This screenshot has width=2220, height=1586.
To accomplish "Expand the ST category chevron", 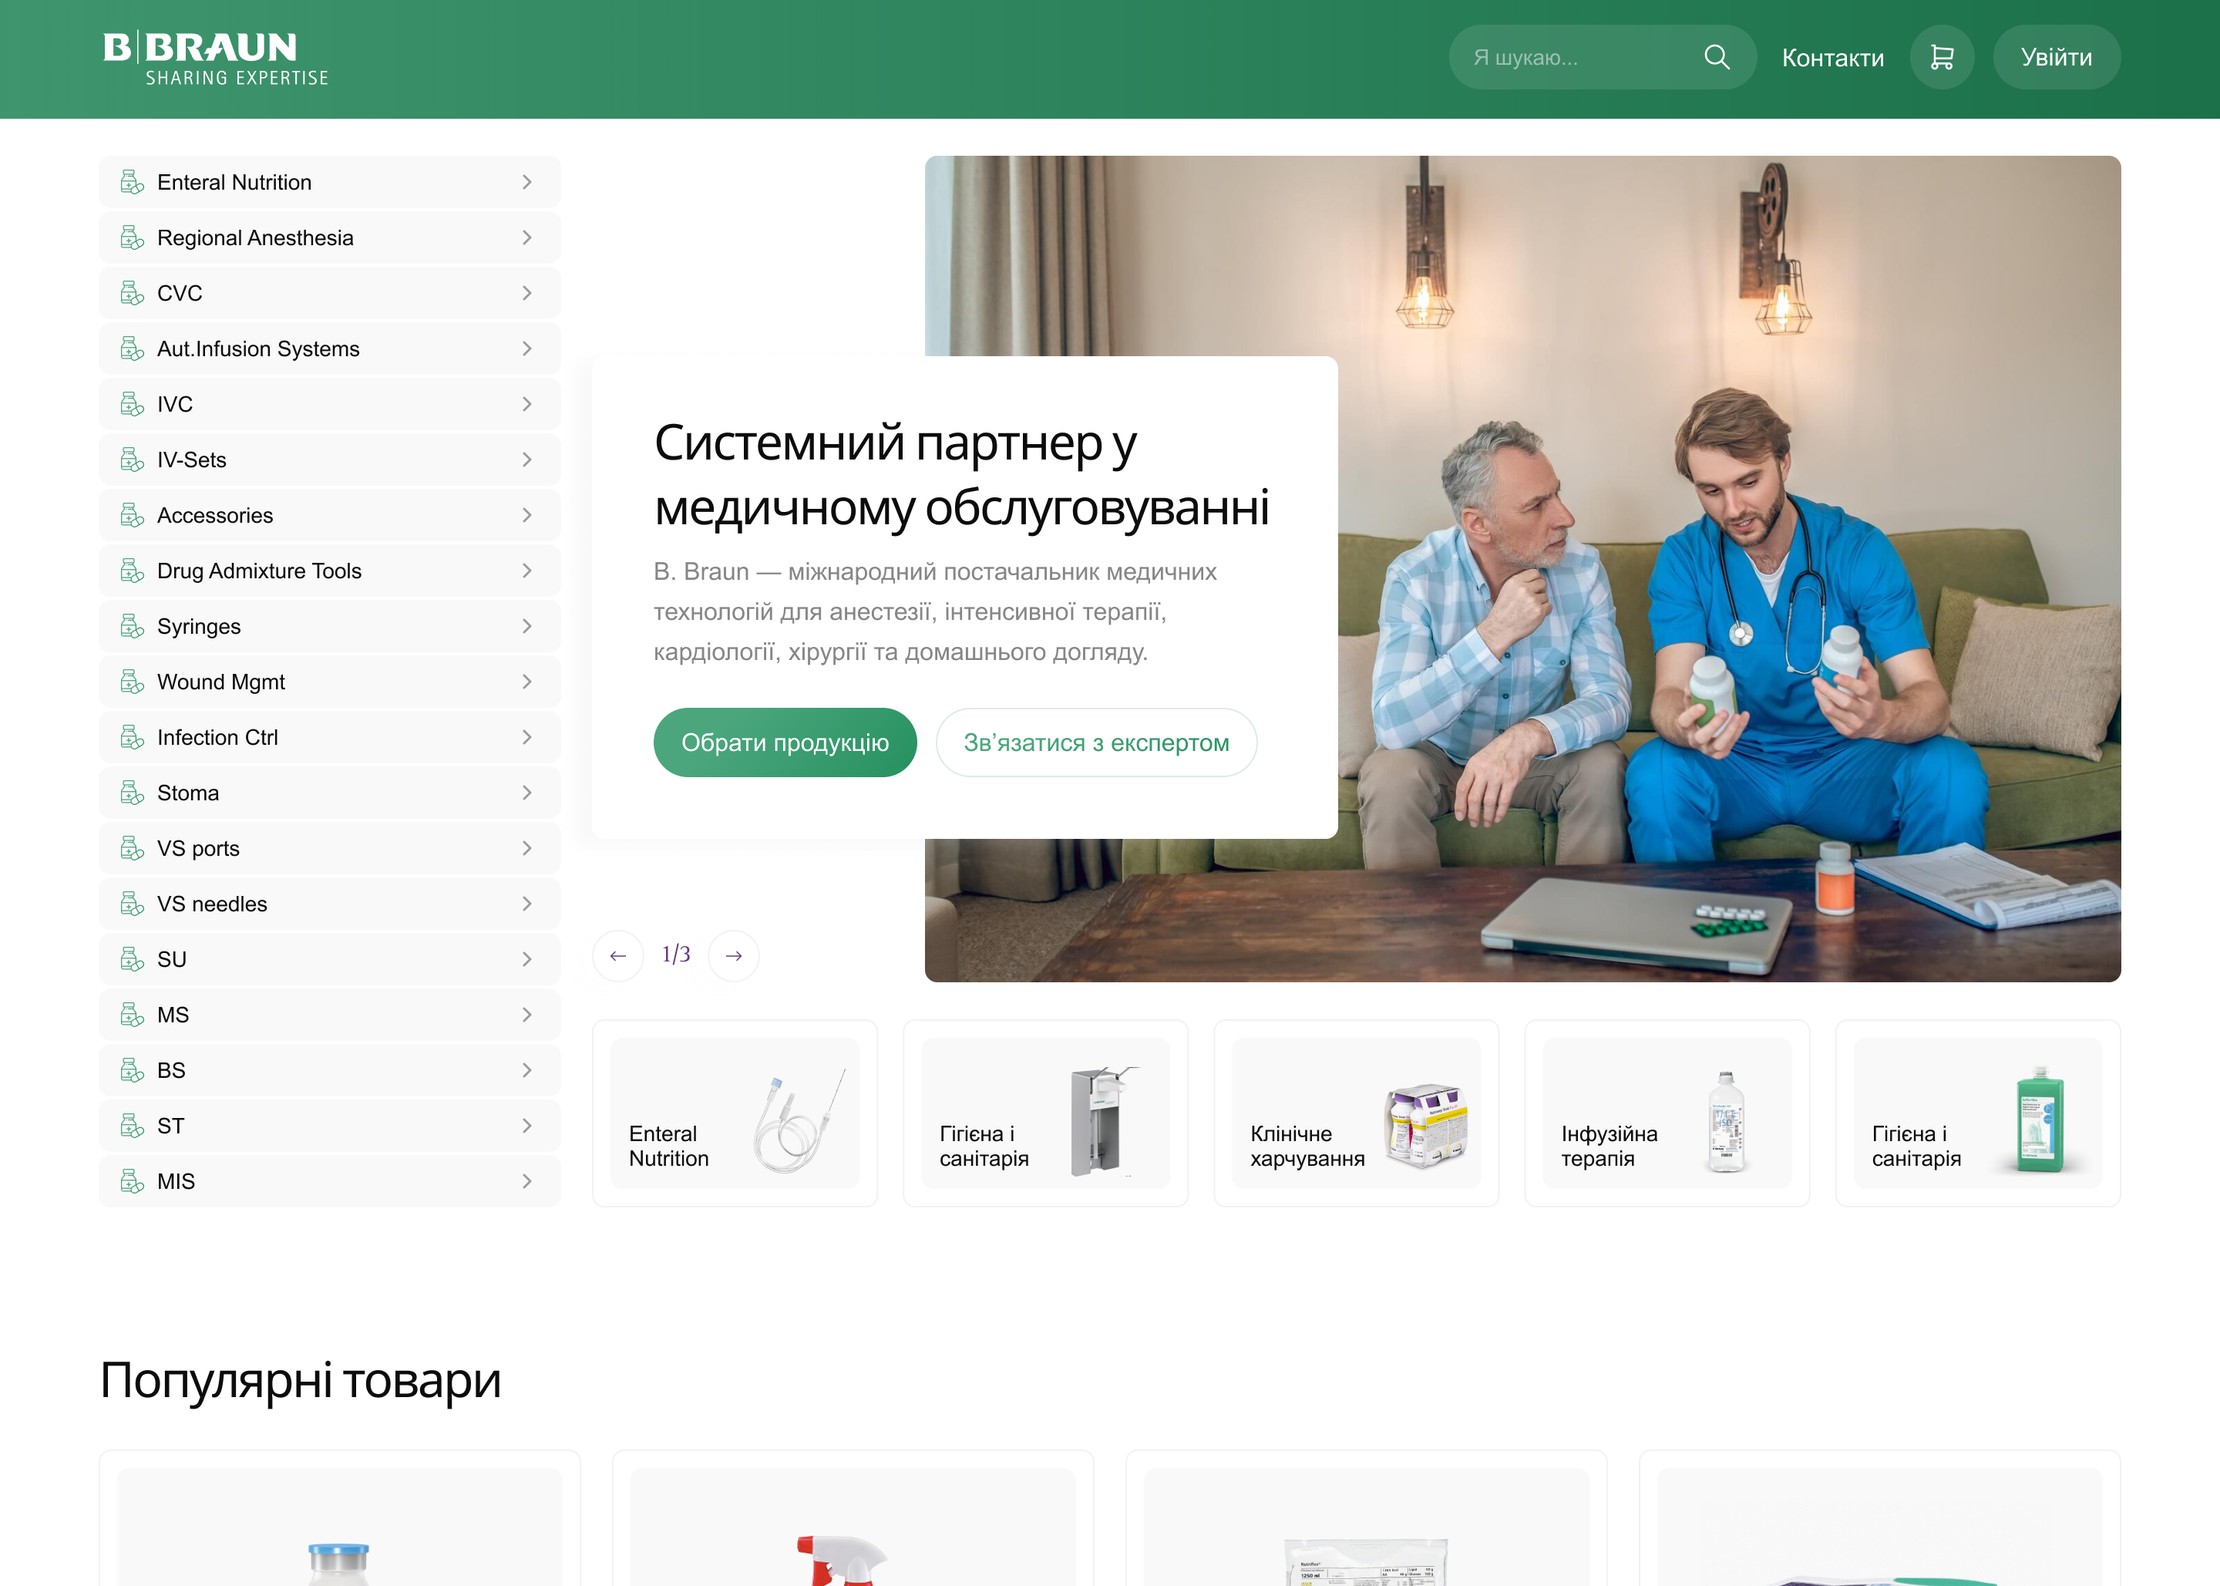I will tap(527, 1126).
